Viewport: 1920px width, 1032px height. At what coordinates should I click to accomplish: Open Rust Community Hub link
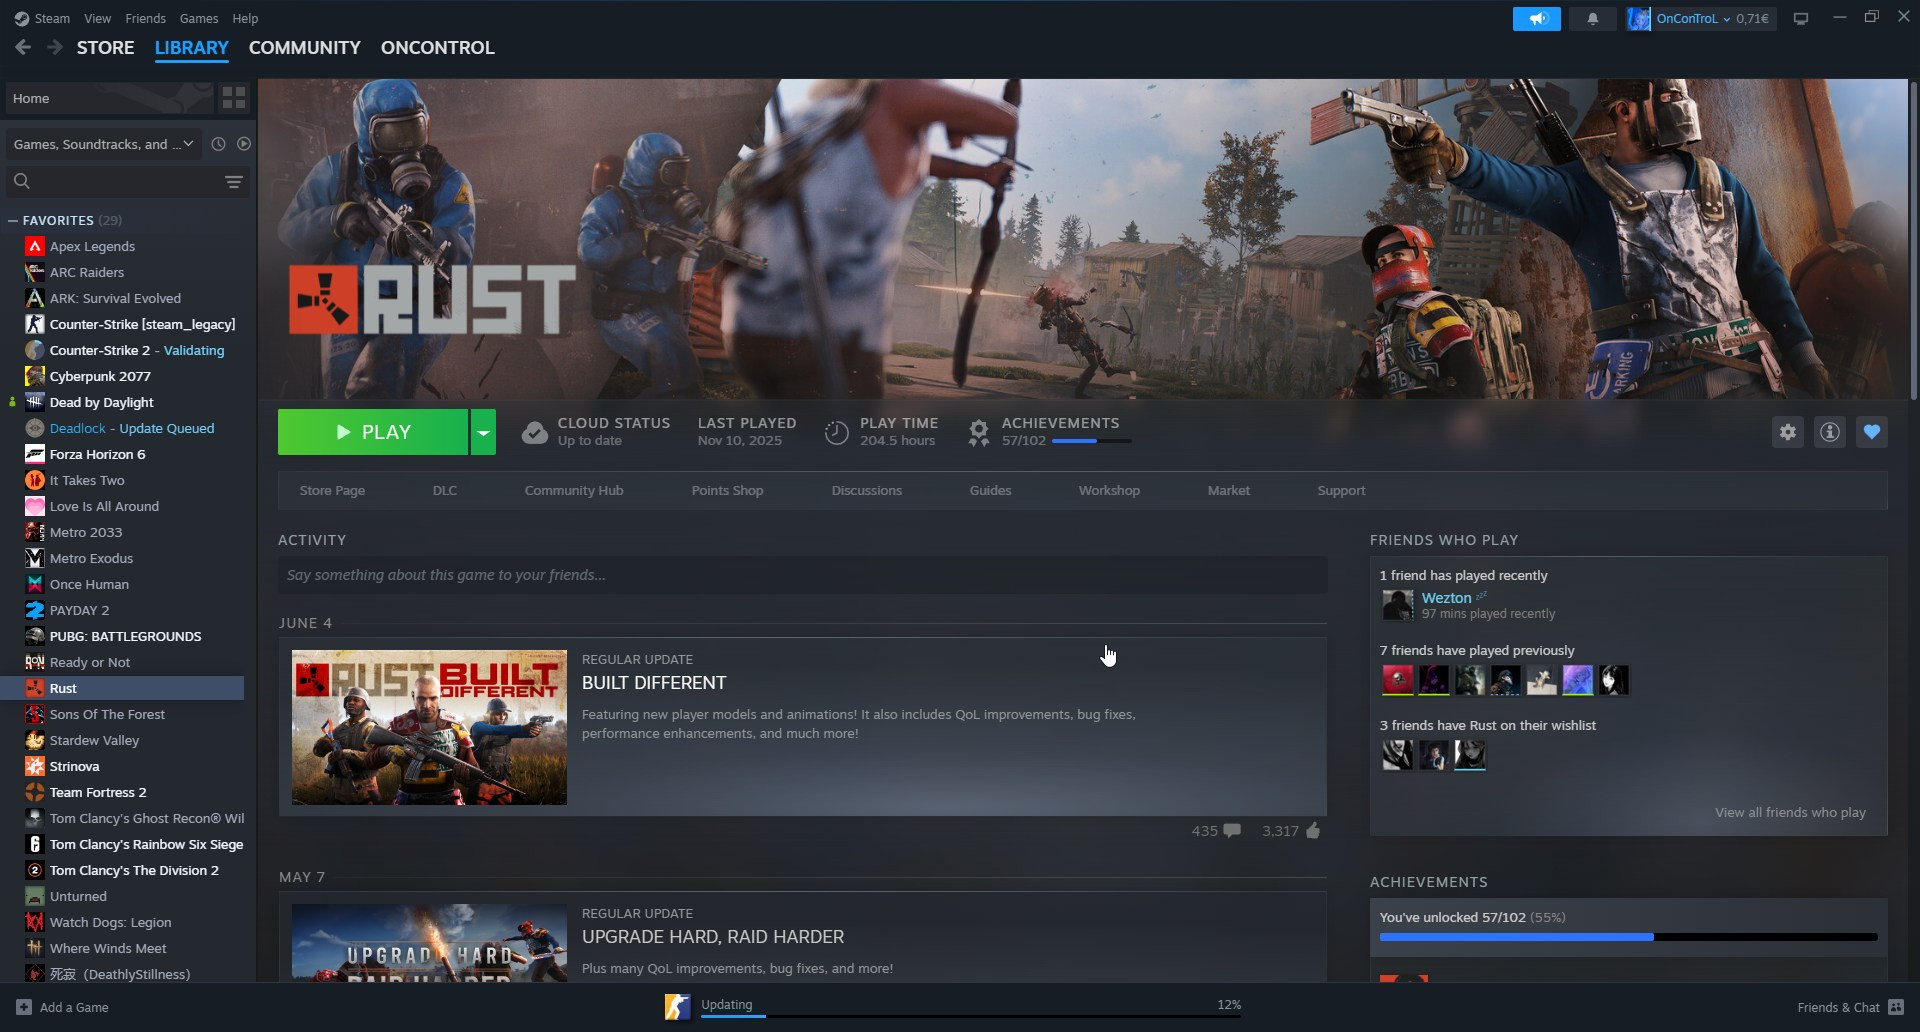574,490
